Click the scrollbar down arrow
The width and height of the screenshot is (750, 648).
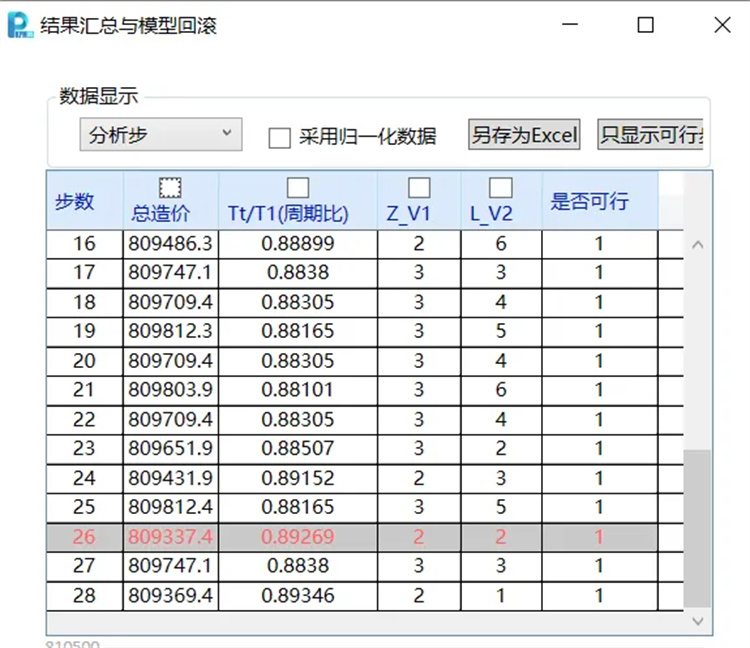(x=698, y=621)
